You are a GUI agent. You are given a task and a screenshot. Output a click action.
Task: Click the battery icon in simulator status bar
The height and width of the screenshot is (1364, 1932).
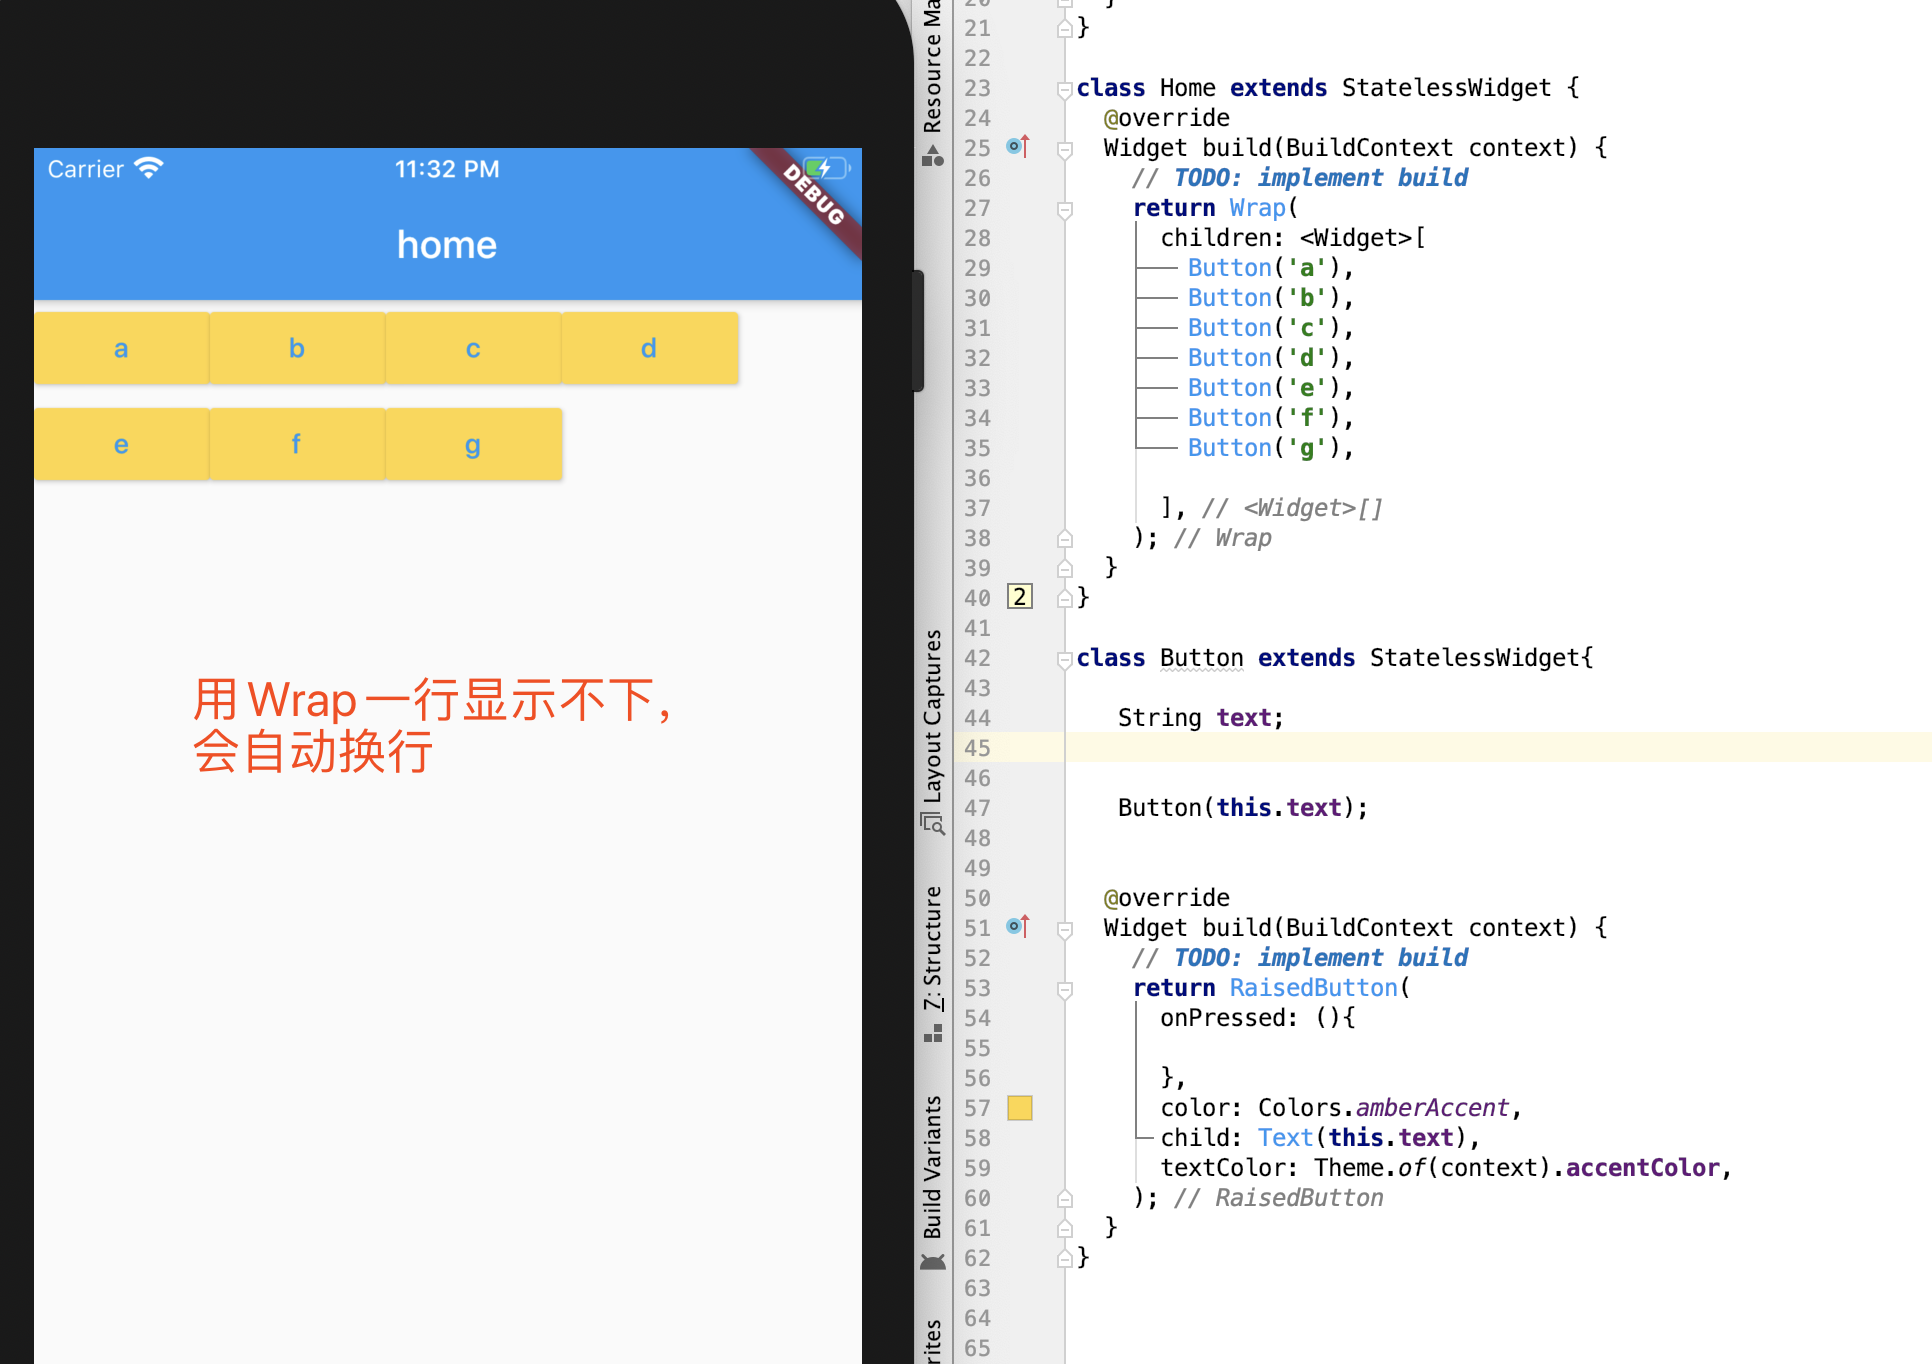pos(826,168)
